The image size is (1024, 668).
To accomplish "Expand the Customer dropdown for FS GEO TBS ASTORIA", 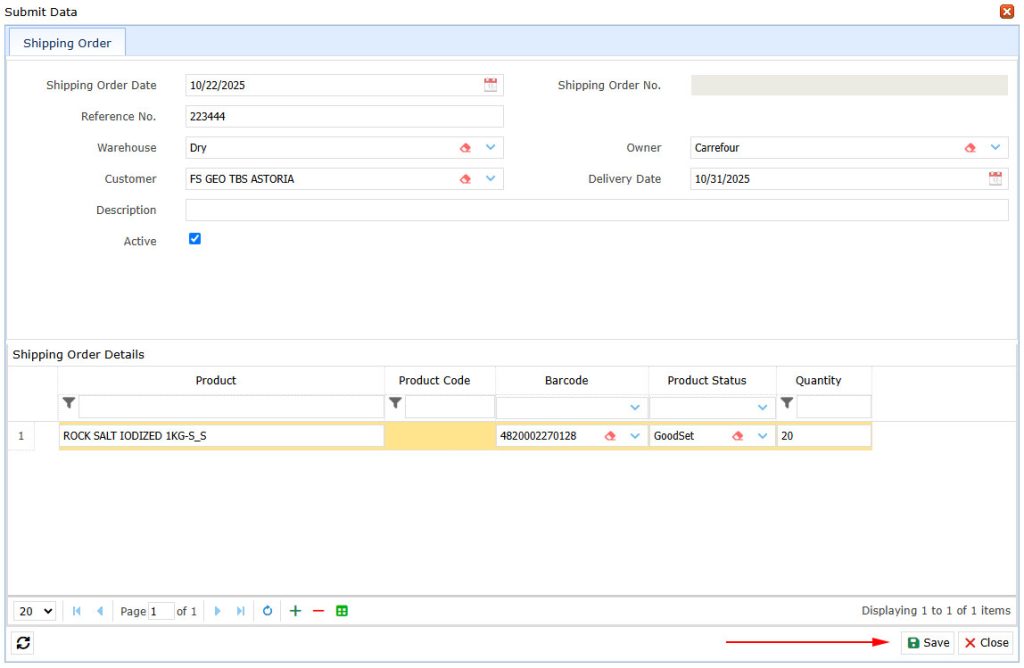I will (489, 178).
